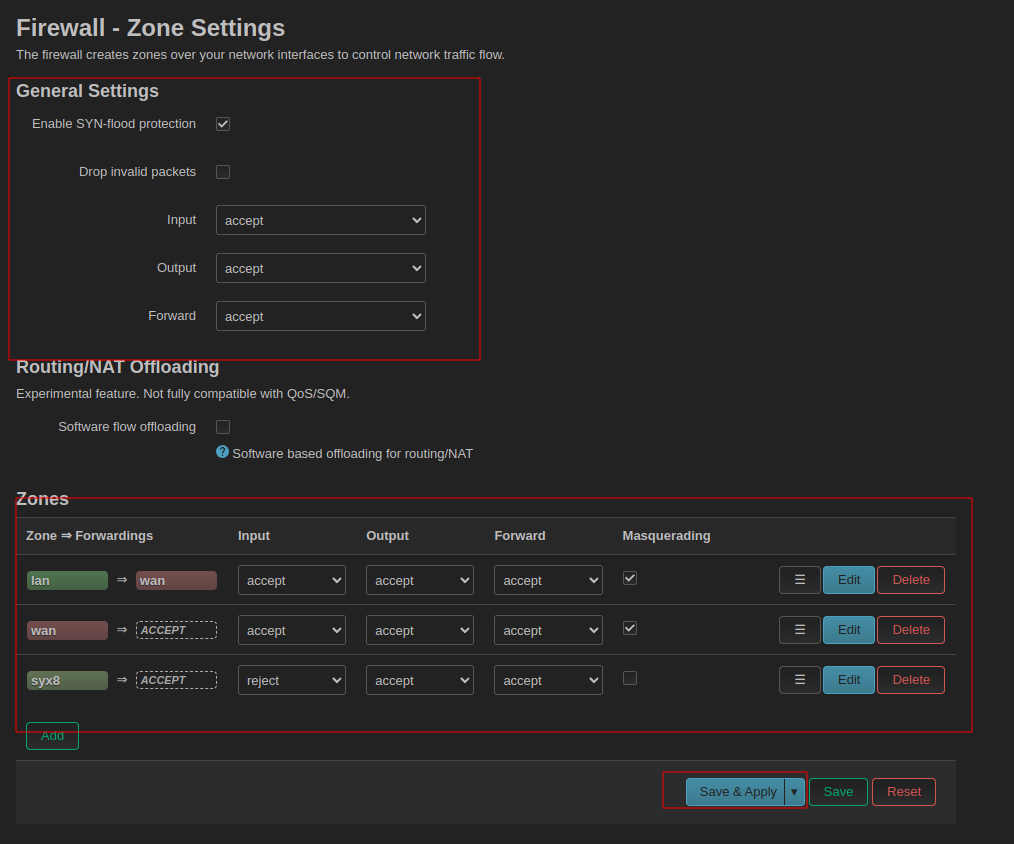
Task: Open the general Forward policy dropdown
Action: point(321,316)
